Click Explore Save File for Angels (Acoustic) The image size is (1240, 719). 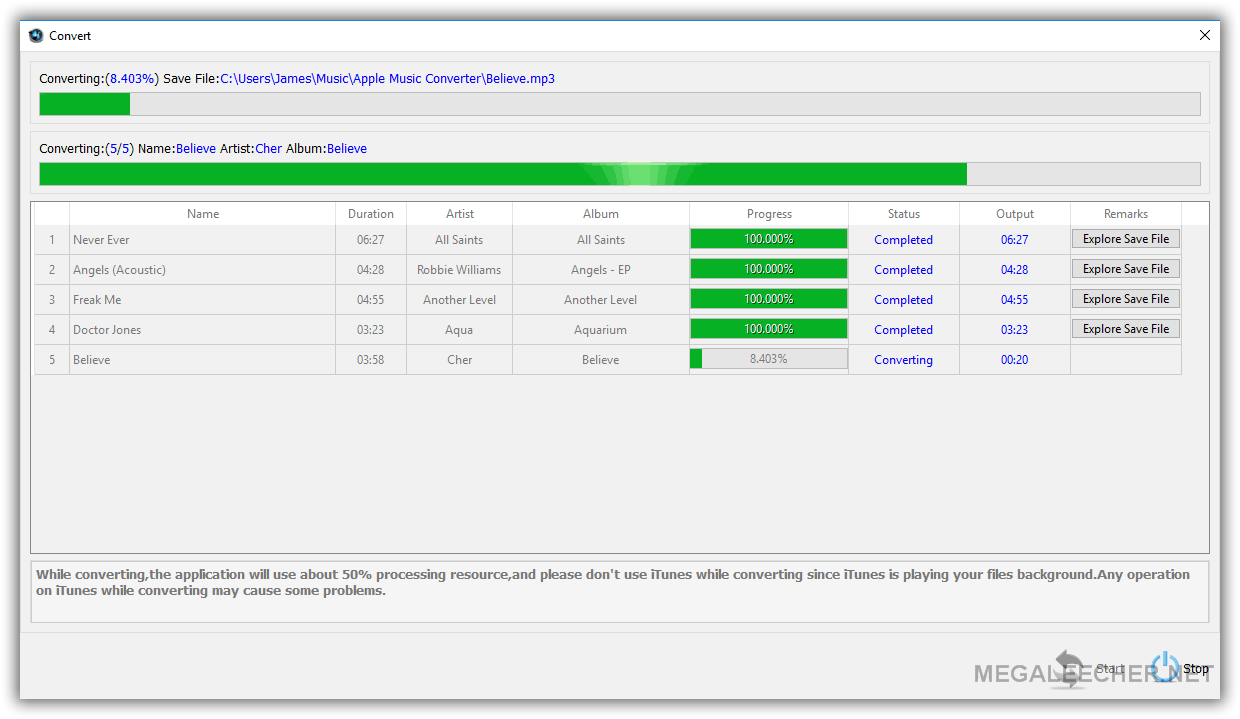(1125, 269)
